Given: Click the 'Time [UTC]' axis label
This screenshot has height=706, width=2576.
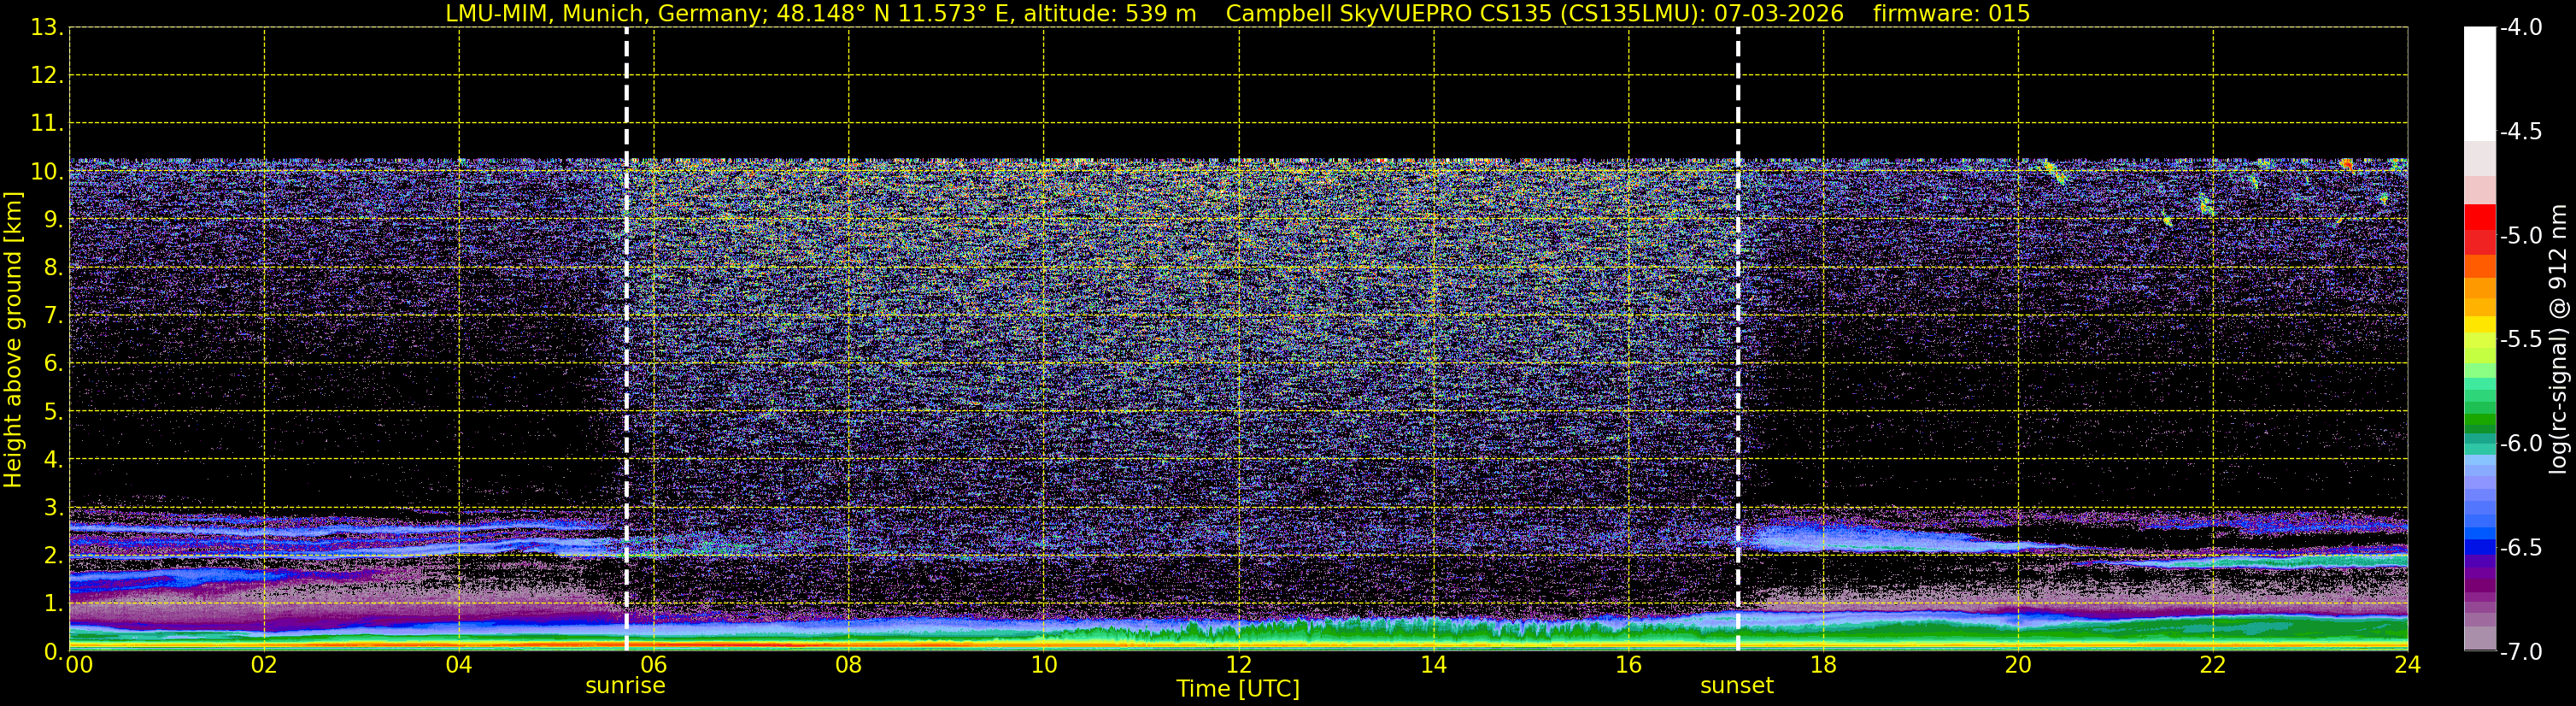Looking at the screenshot, I should point(1238,689).
